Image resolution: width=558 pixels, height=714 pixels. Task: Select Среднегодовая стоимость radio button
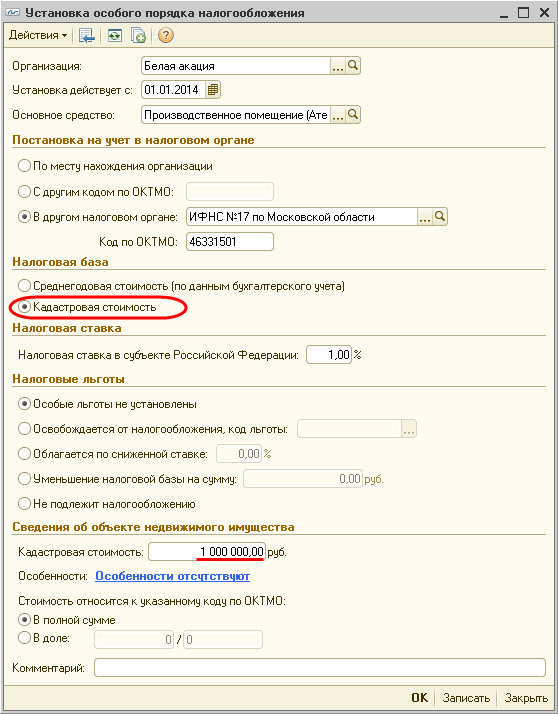pos(181,286)
